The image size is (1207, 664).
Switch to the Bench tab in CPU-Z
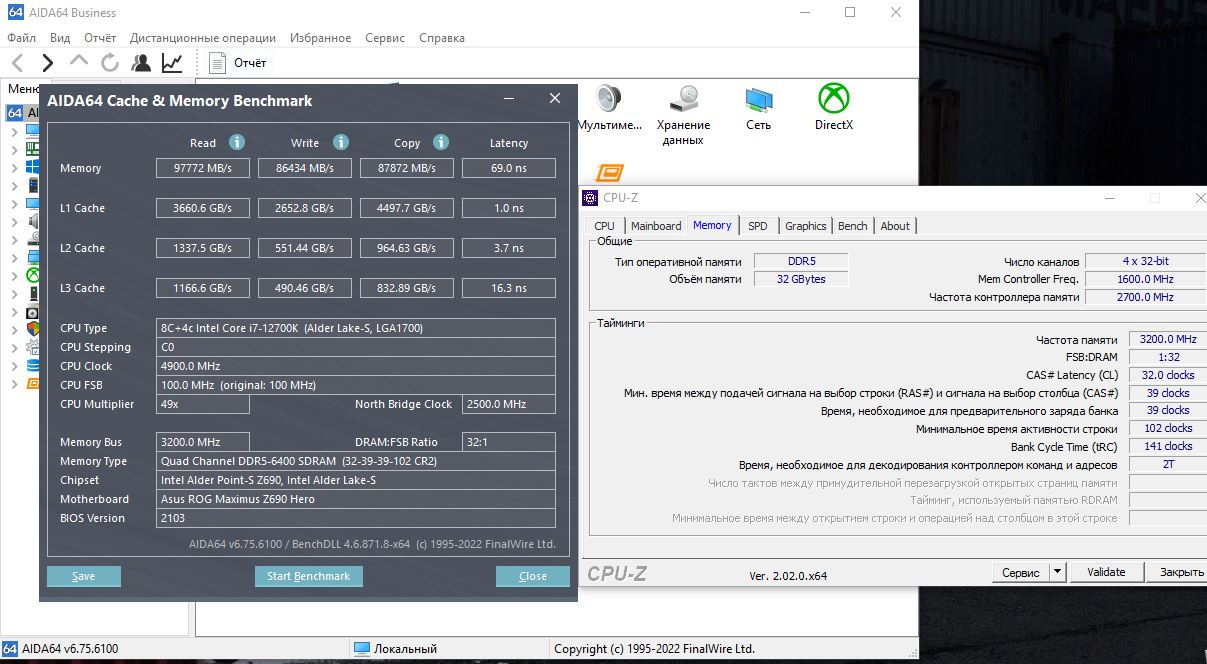click(x=853, y=226)
